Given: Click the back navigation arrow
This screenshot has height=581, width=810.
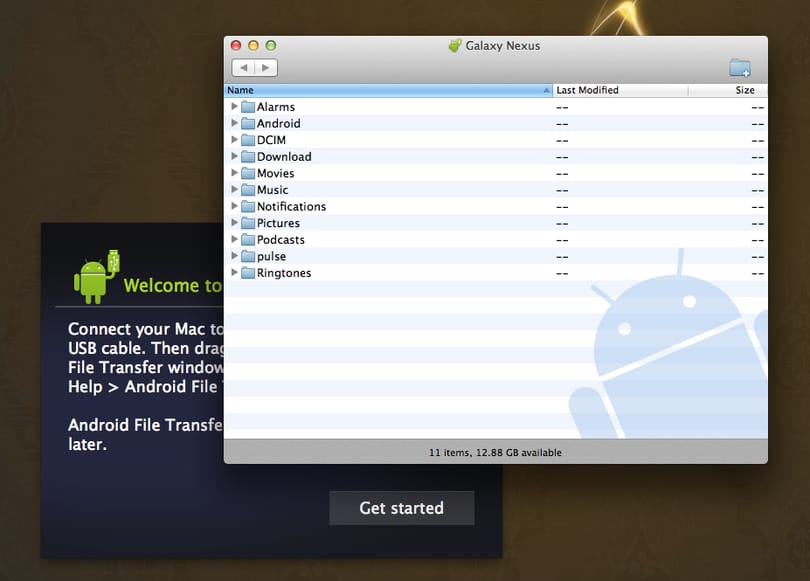Looking at the screenshot, I should click(x=243, y=68).
